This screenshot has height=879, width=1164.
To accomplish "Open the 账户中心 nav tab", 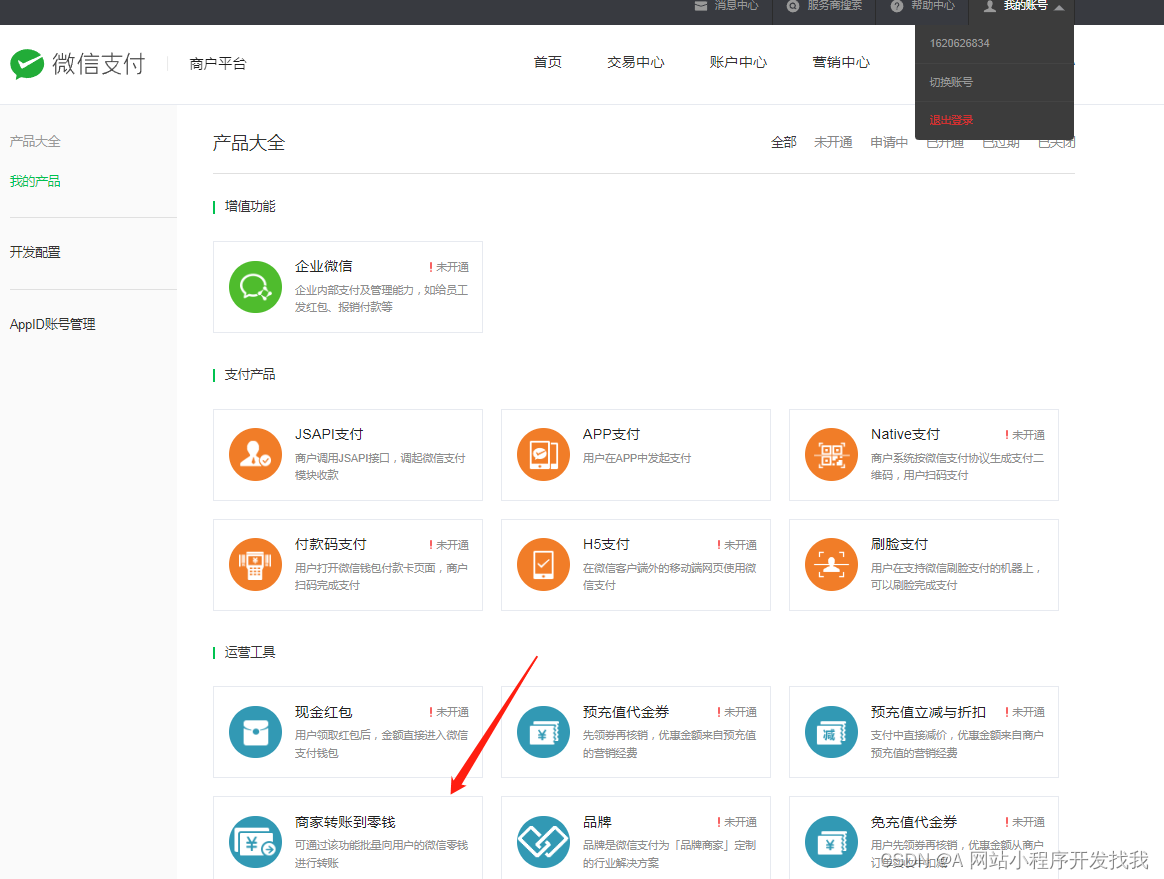I will coord(738,62).
